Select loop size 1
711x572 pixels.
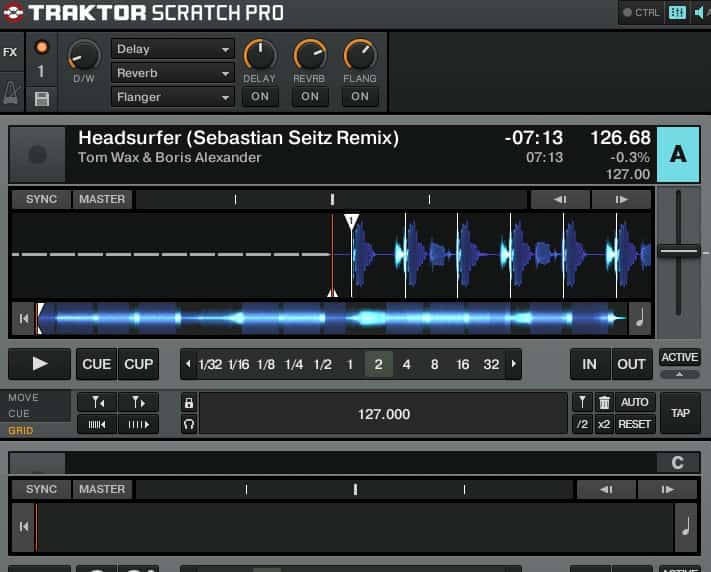click(x=350, y=365)
